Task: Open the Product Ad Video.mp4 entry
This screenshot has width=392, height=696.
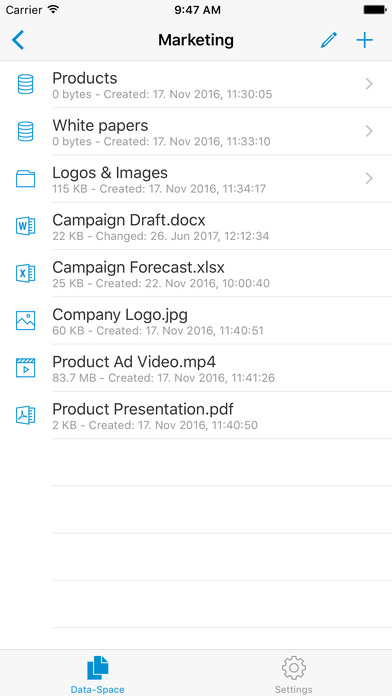Action: [196, 368]
